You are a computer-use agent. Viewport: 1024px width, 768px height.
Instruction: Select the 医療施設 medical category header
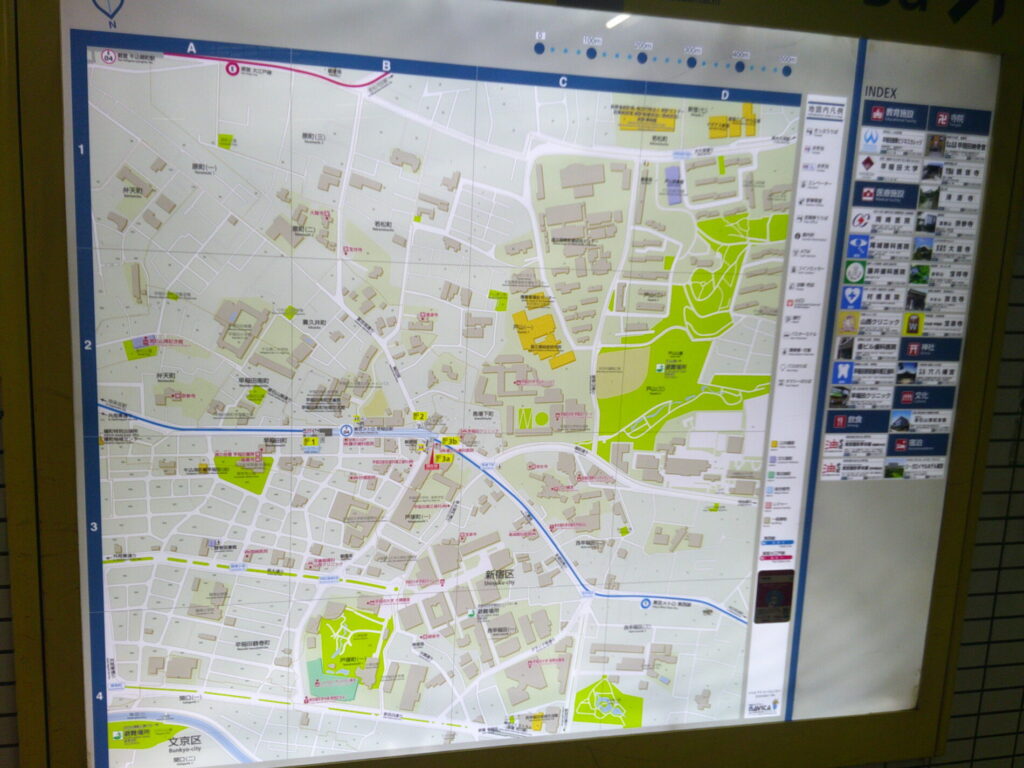click(884, 194)
